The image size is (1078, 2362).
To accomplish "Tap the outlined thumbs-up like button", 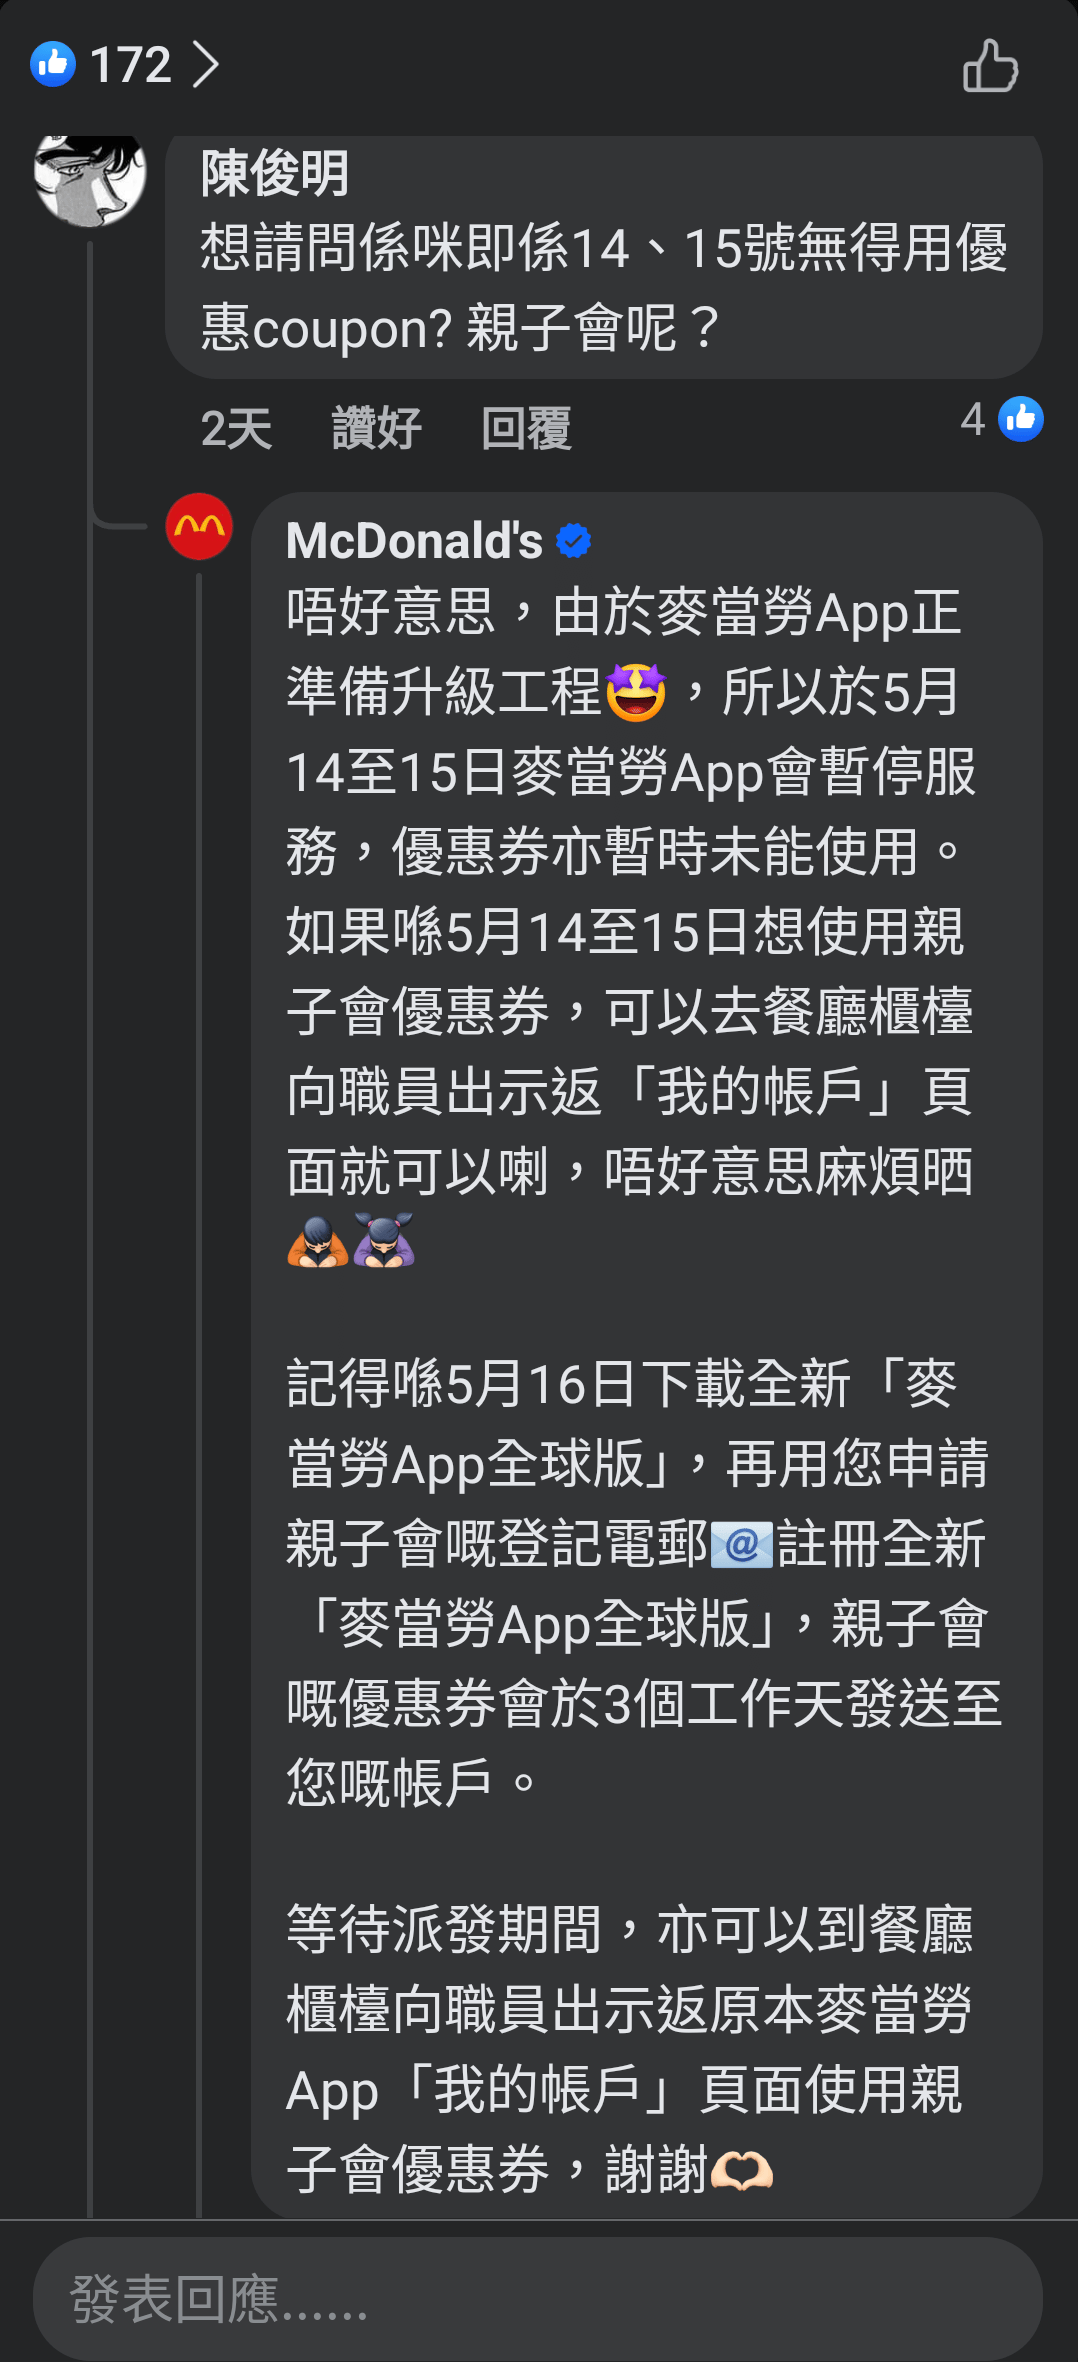I will [x=990, y=66].
